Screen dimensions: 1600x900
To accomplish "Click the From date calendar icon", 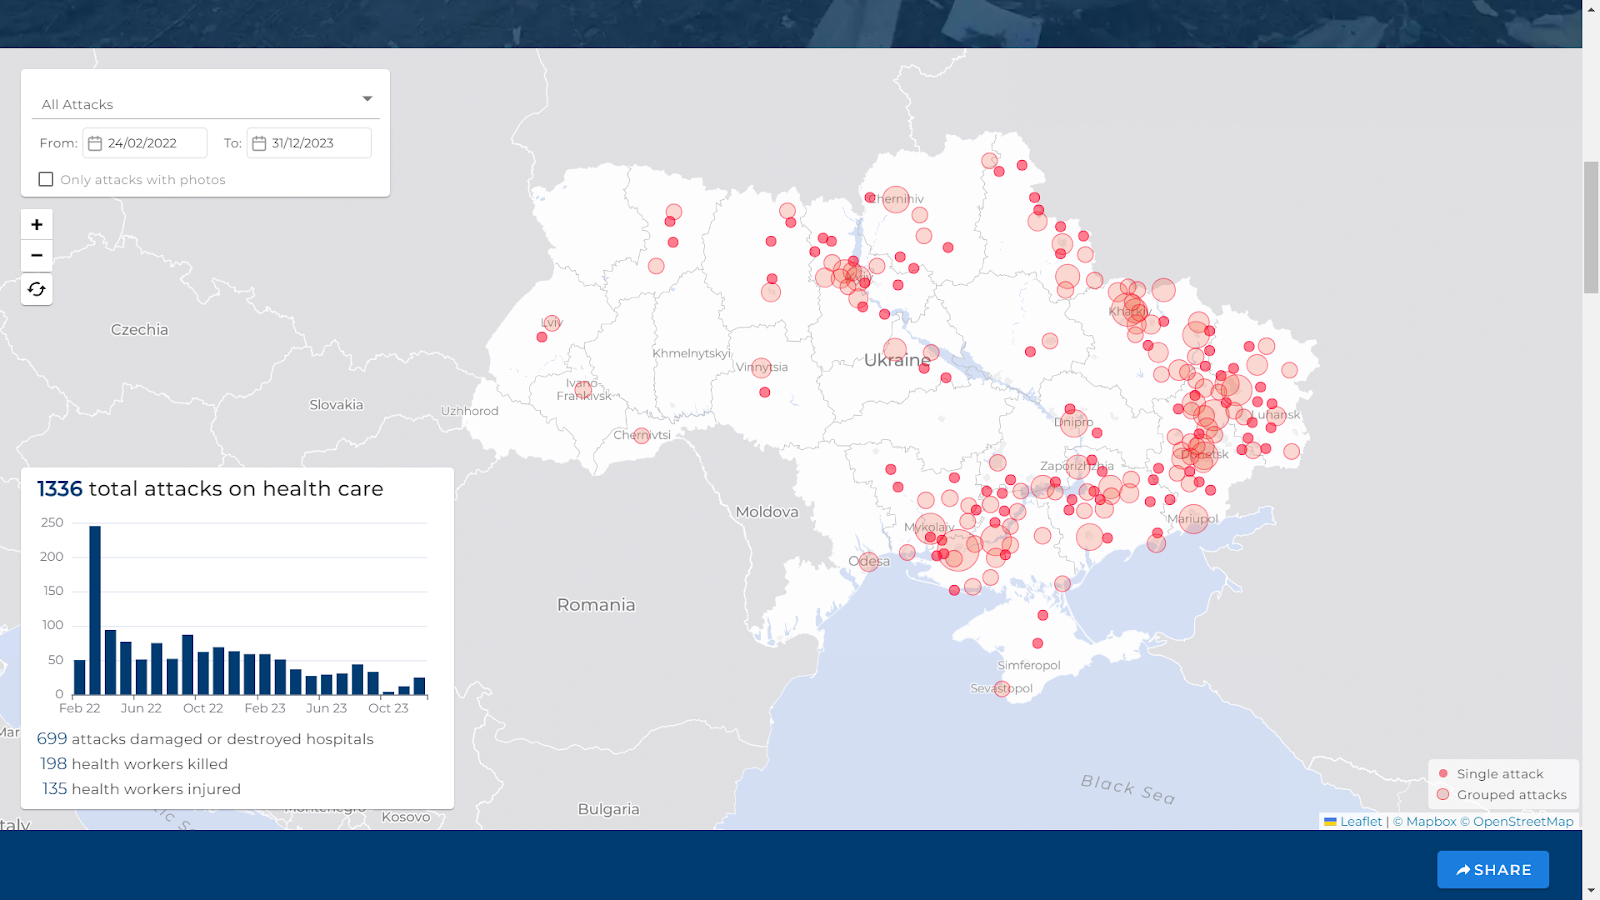I will point(95,143).
